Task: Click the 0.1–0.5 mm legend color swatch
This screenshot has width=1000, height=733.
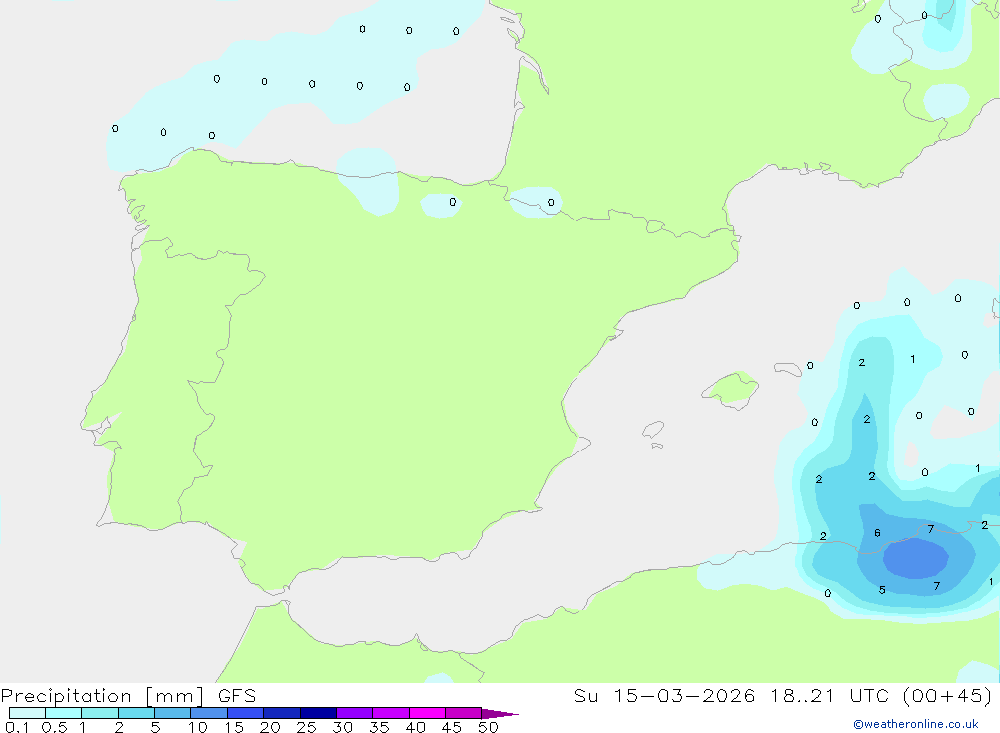Action: [27, 713]
